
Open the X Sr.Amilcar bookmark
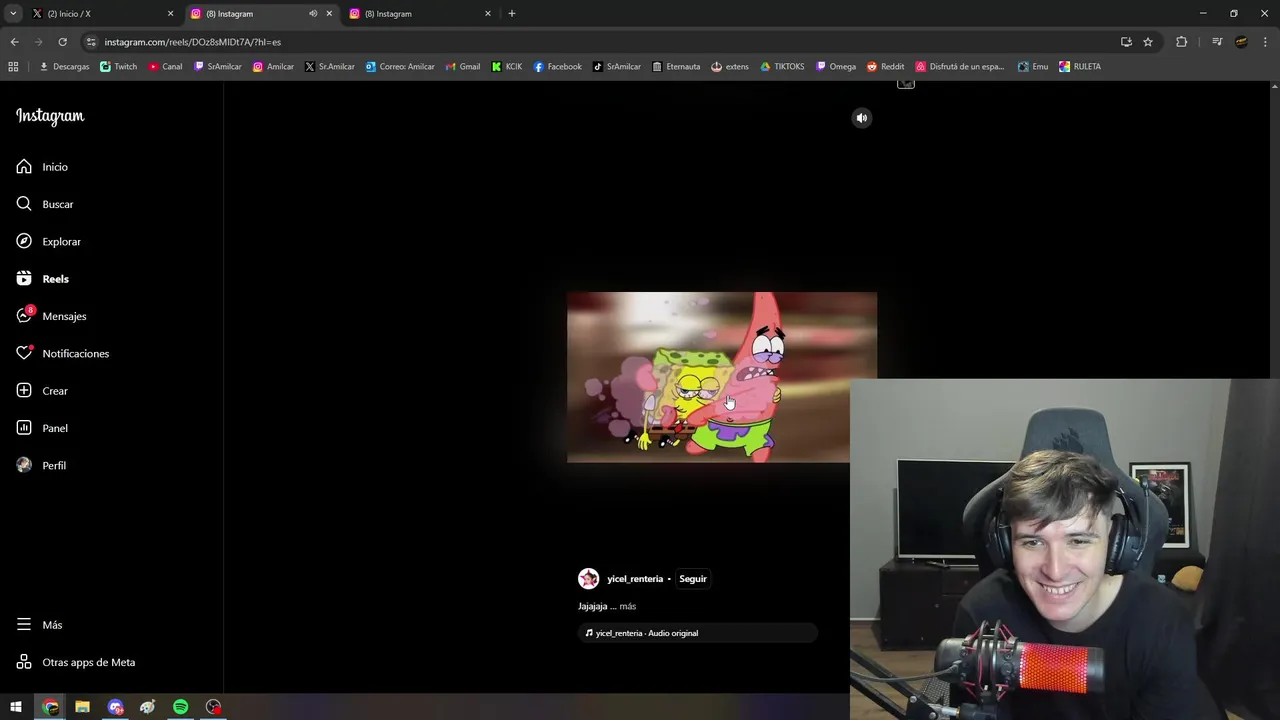330,67
